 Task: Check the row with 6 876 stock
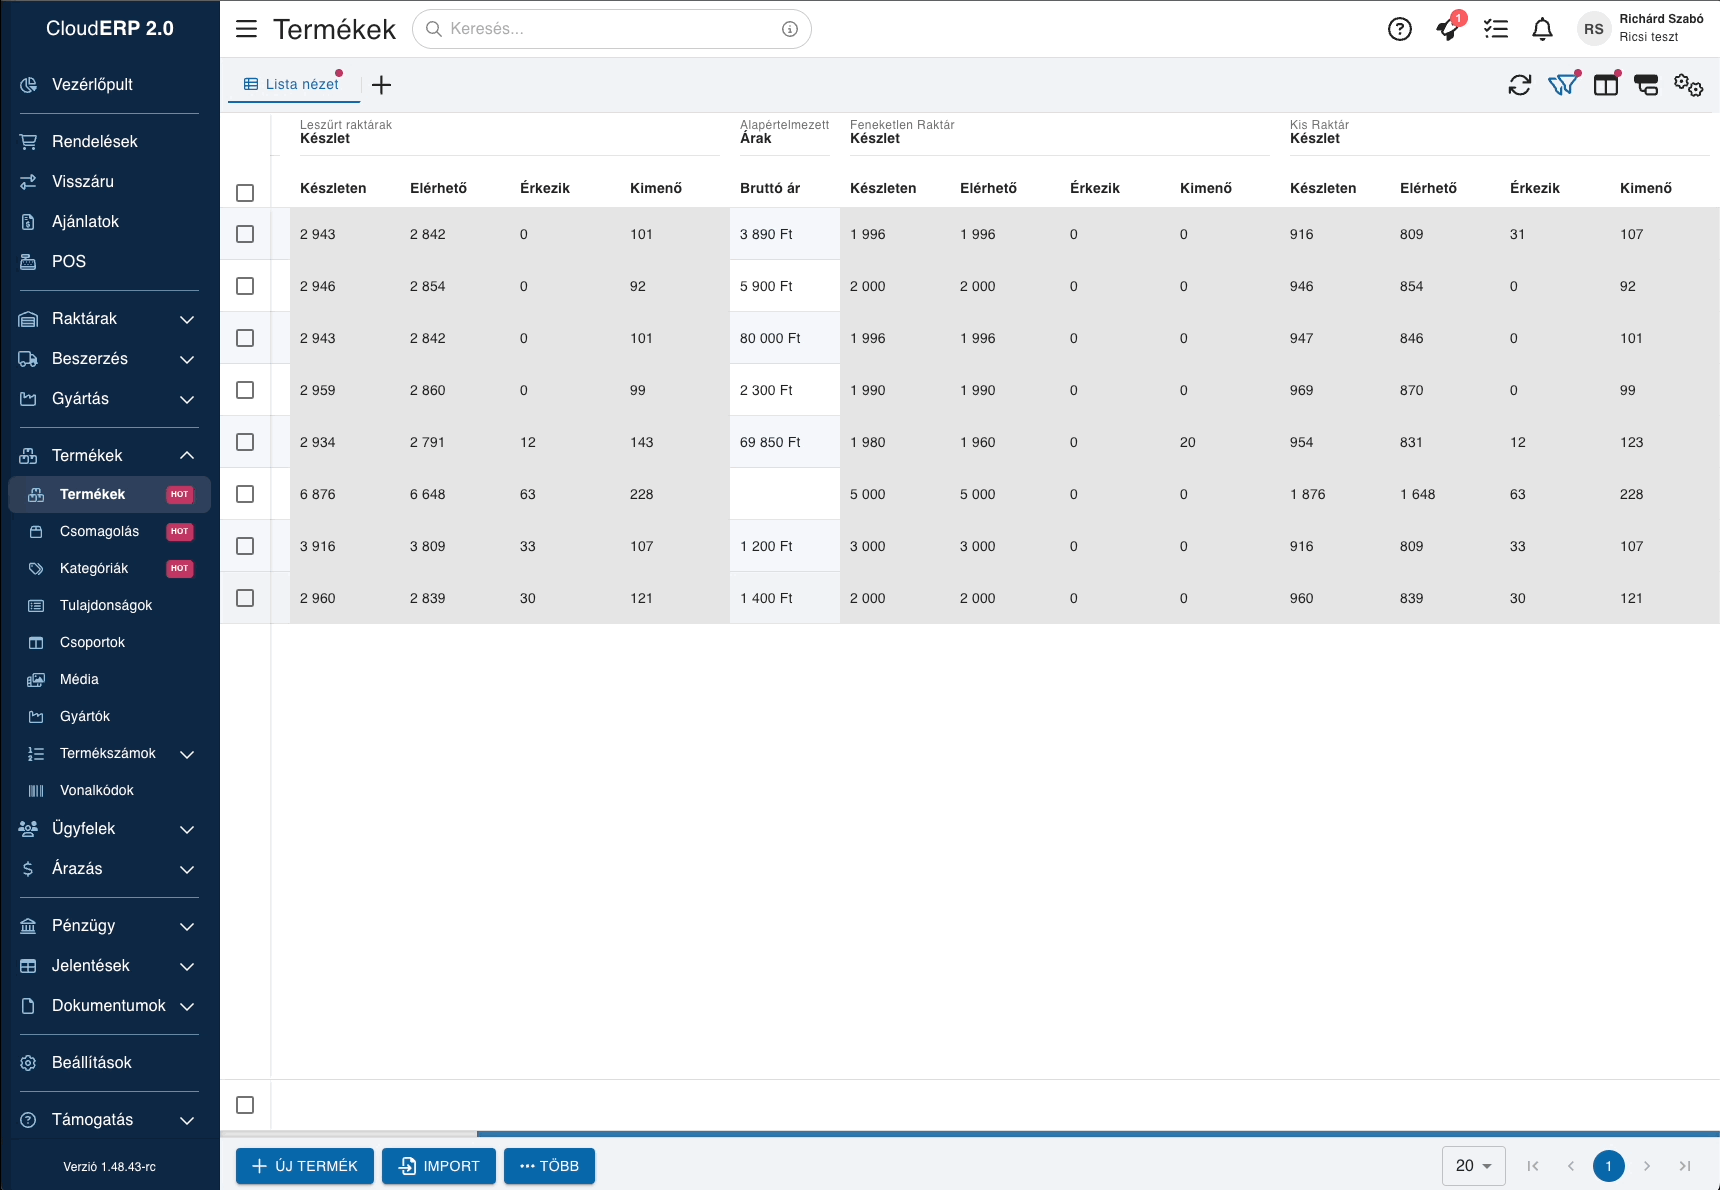click(x=245, y=494)
